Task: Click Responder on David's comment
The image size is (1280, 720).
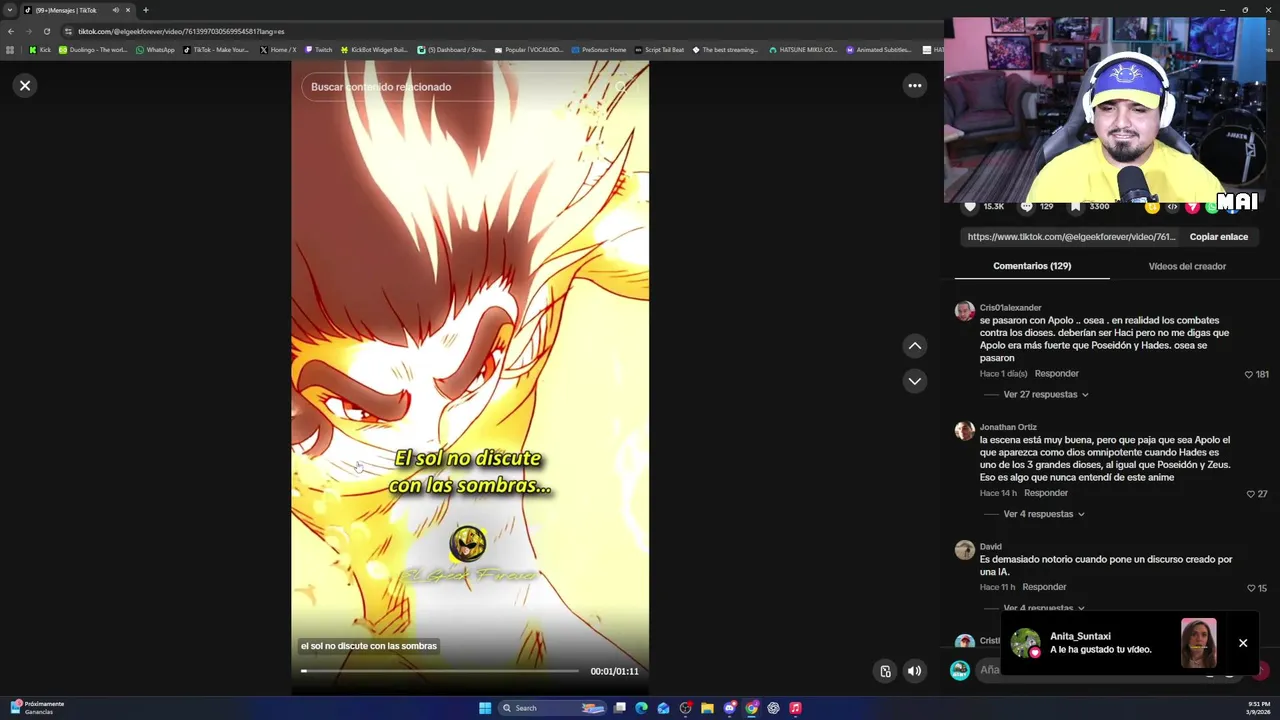Action: [x=1044, y=587]
